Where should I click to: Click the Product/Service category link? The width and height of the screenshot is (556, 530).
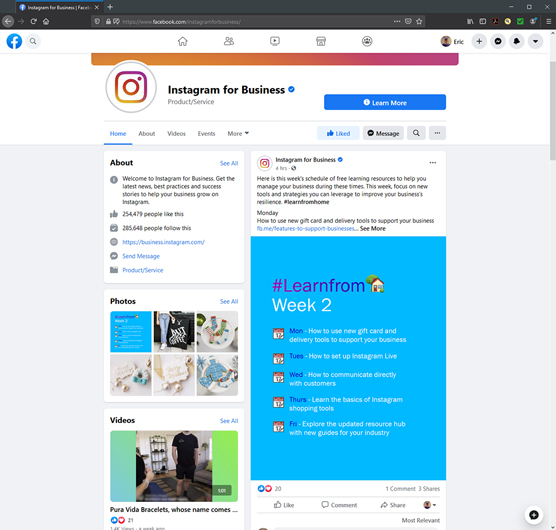(x=143, y=270)
